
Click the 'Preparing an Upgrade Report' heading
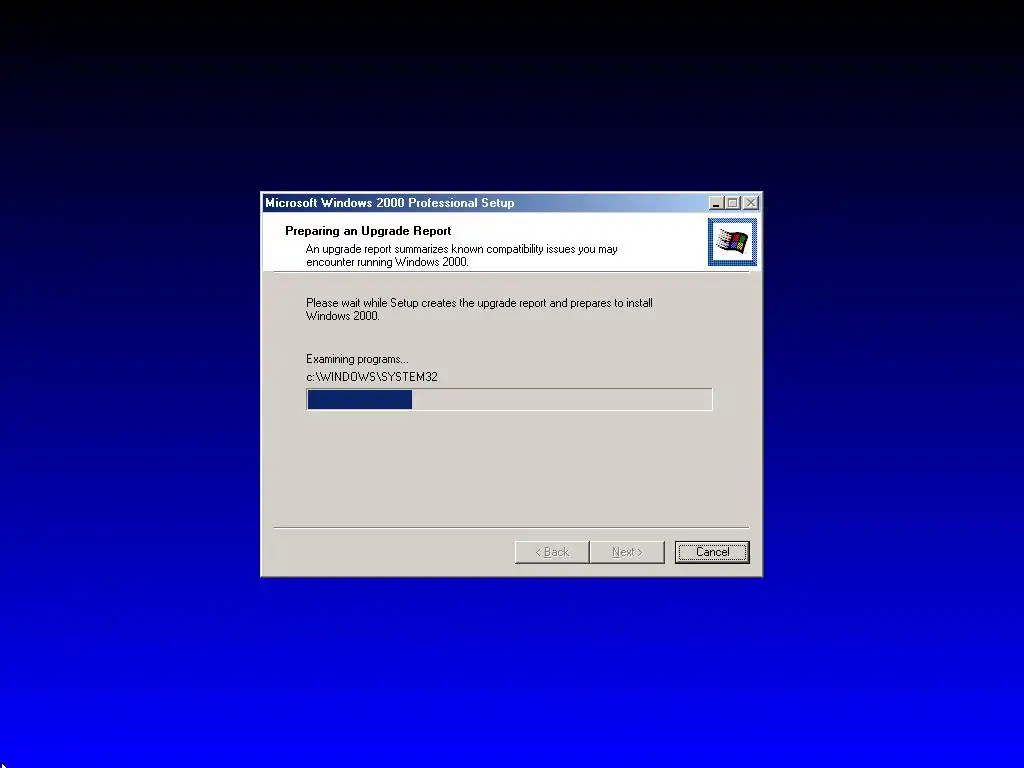(x=368, y=231)
